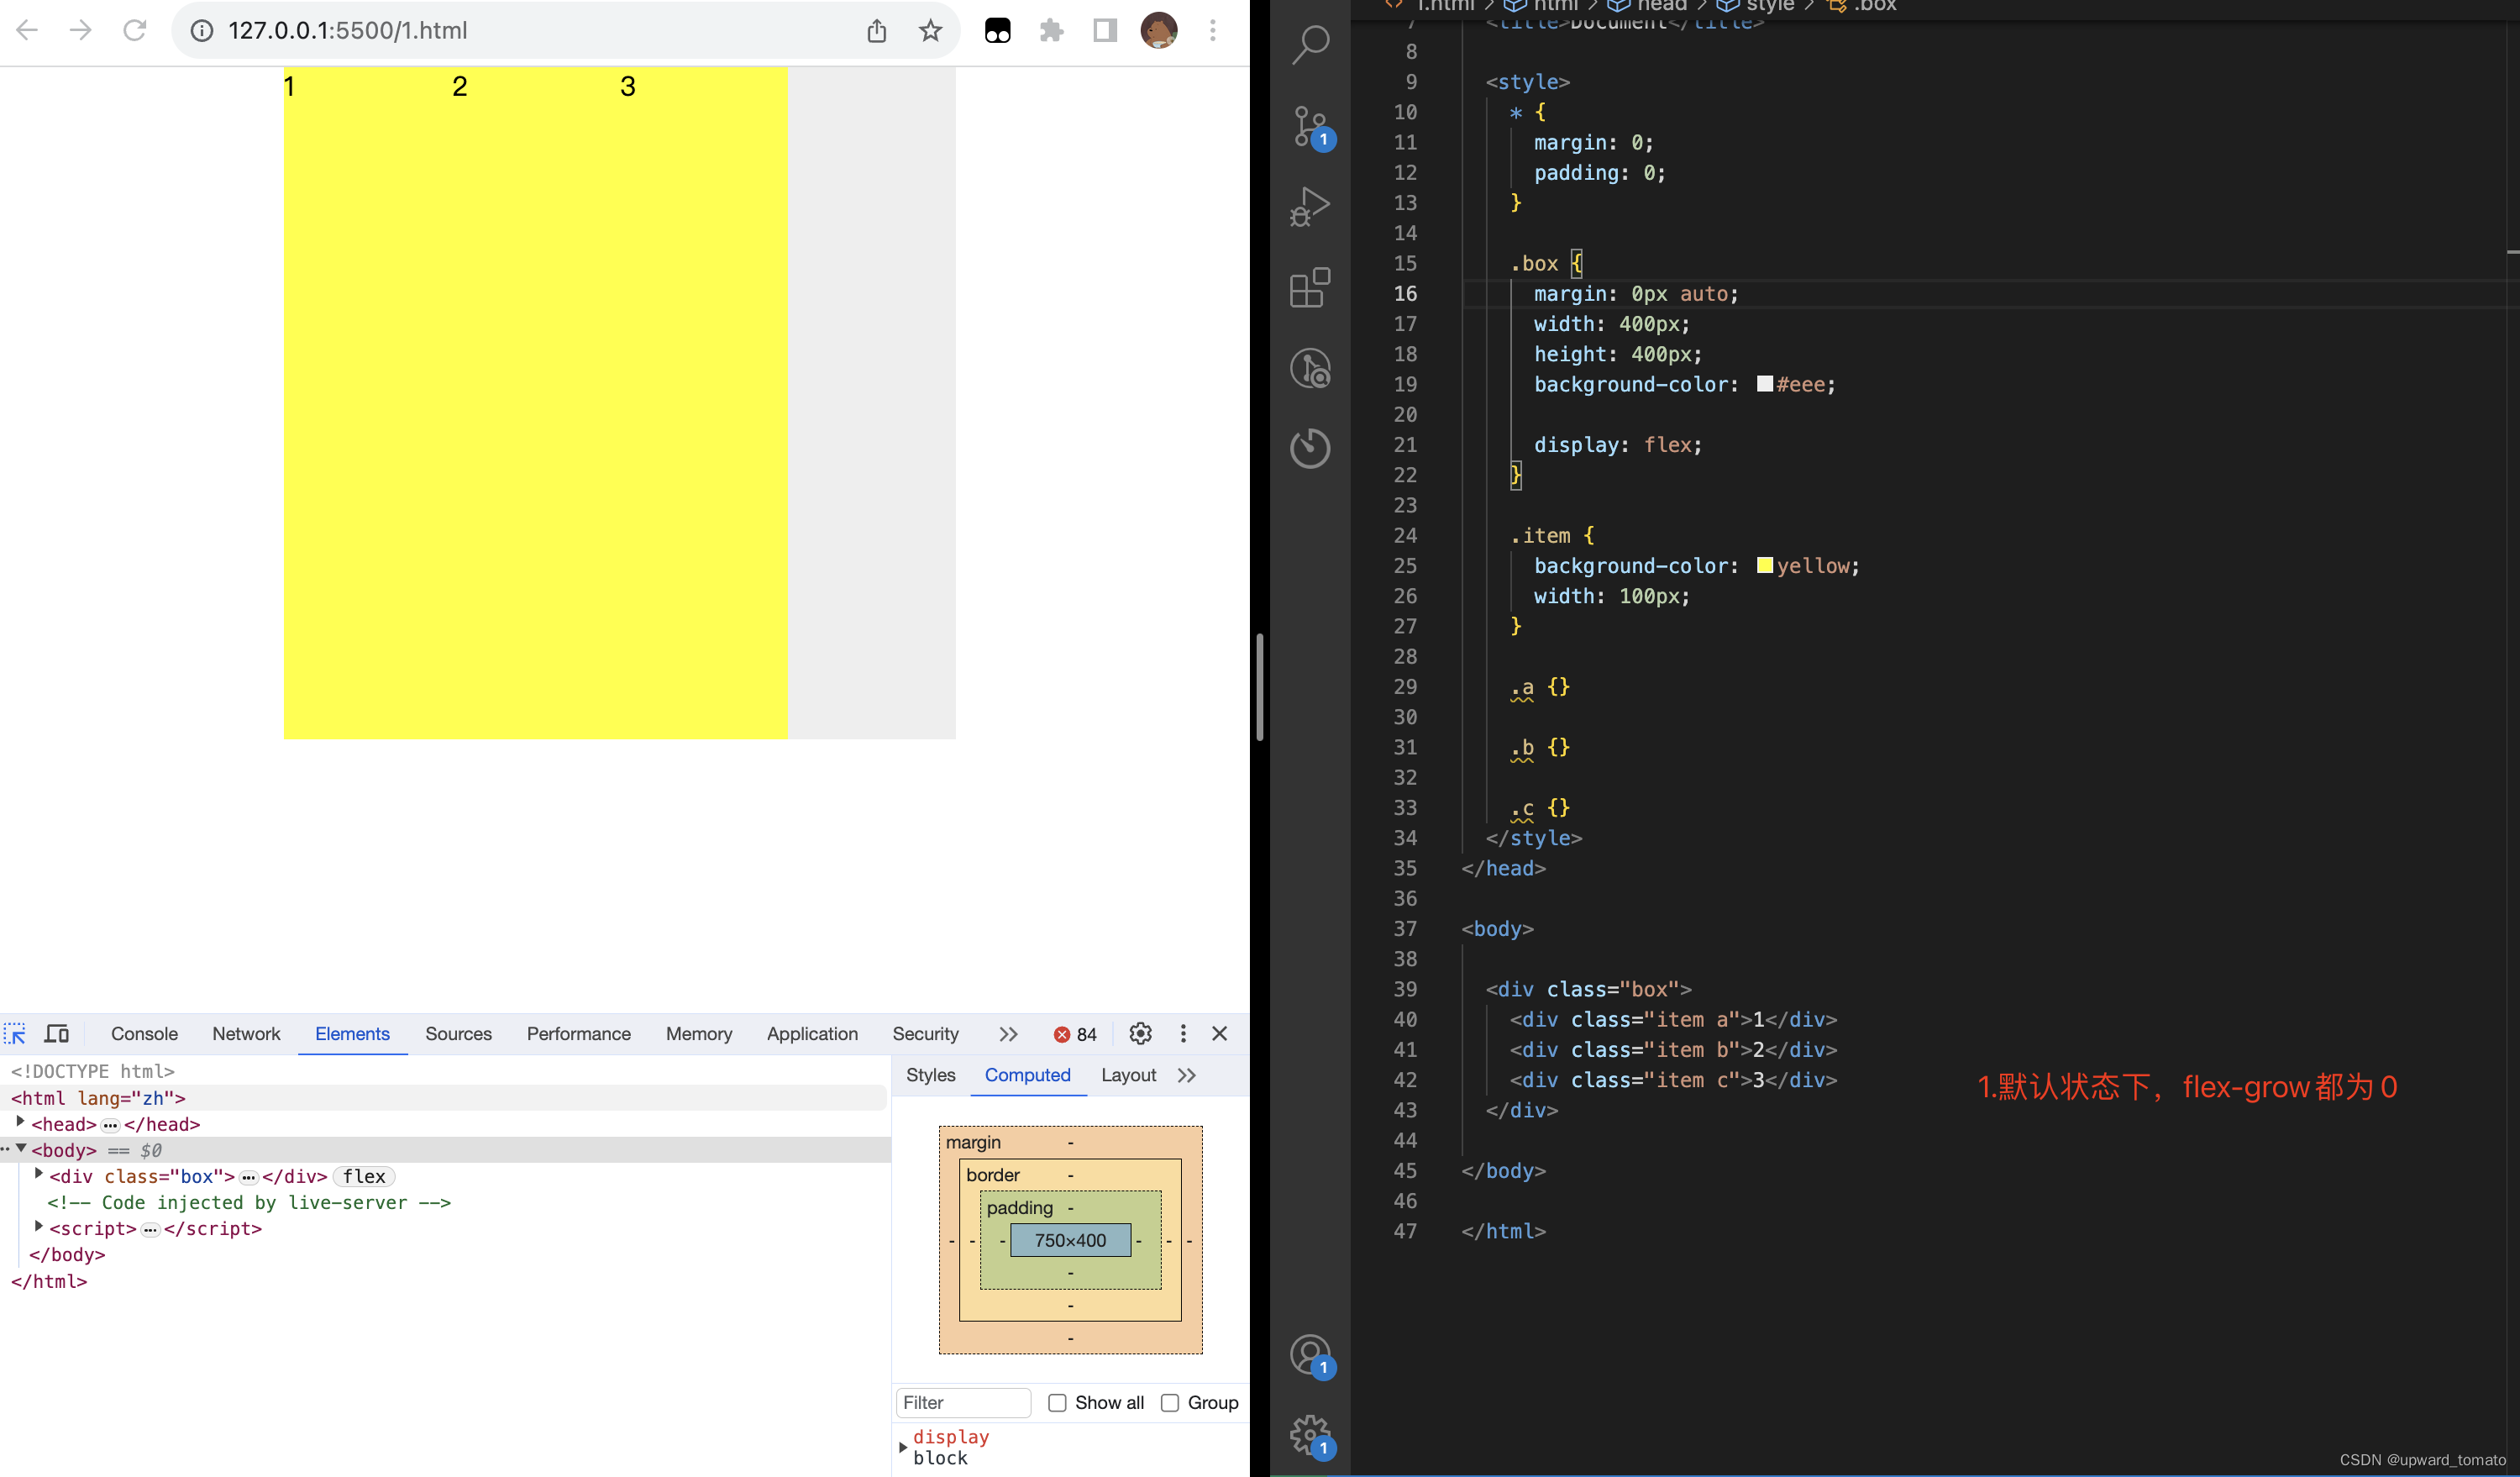Open the Memory tab
Viewport: 2520px width, 1477px height.
[x=699, y=1034]
